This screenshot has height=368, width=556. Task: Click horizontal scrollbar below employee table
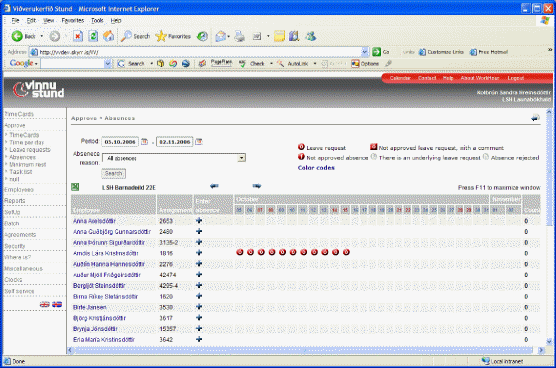304,350
